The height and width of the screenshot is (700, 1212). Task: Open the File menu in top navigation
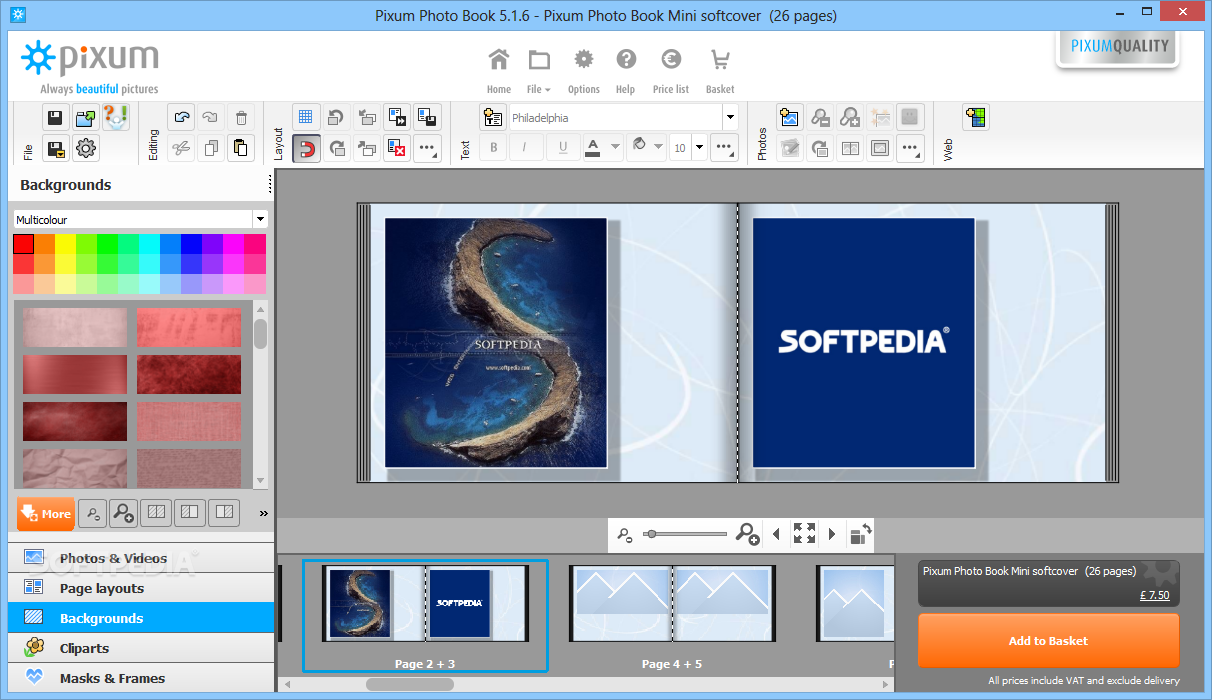pos(539,70)
